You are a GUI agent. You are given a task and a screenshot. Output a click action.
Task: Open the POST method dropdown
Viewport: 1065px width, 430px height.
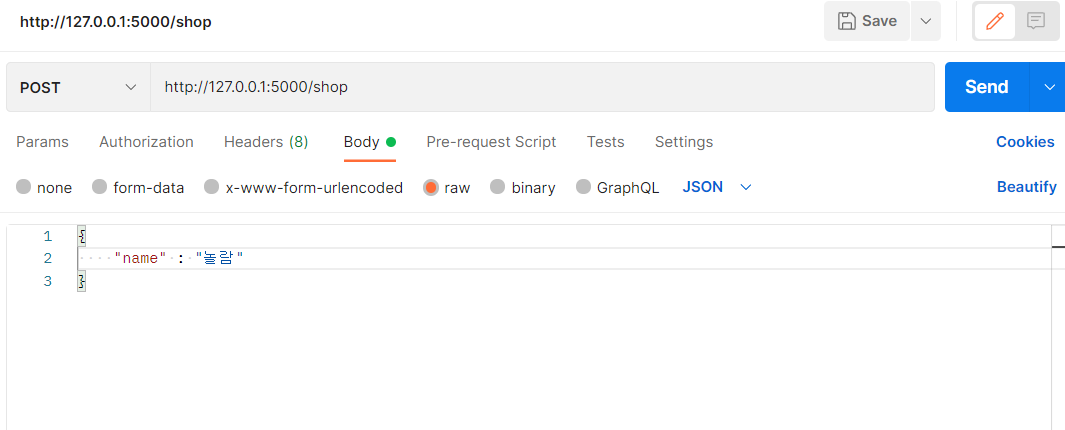point(78,87)
